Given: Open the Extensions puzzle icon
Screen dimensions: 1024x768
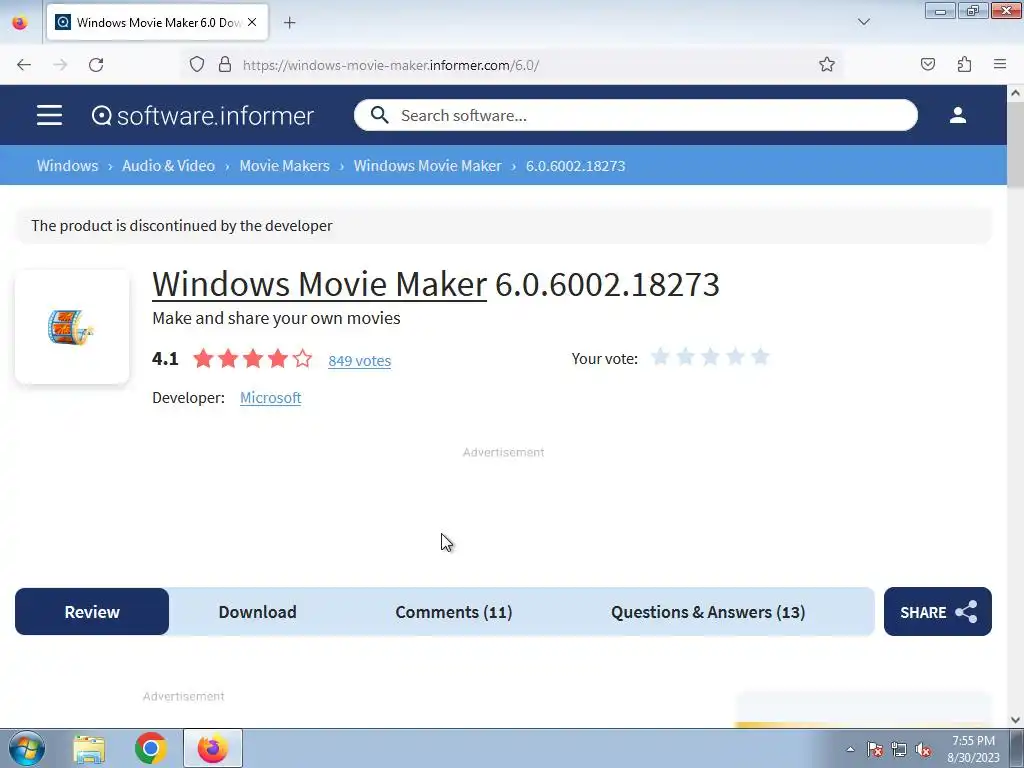Looking at the screenshot, I should coord(964,64).
